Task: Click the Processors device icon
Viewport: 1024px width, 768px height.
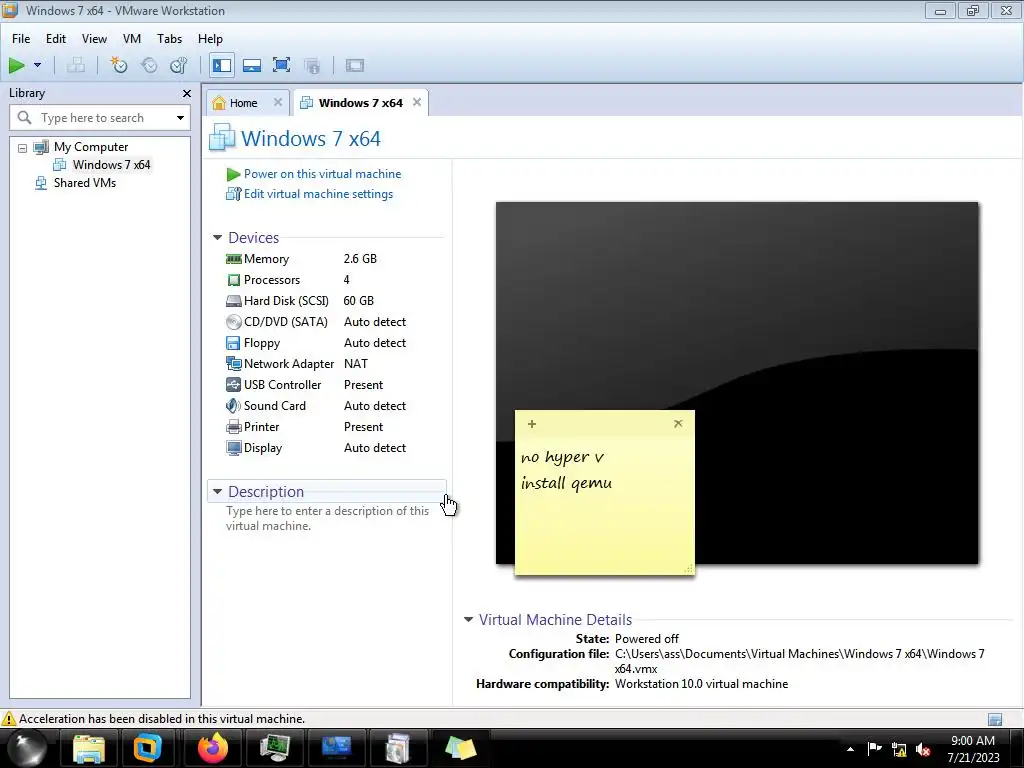Action: (233, 280)
